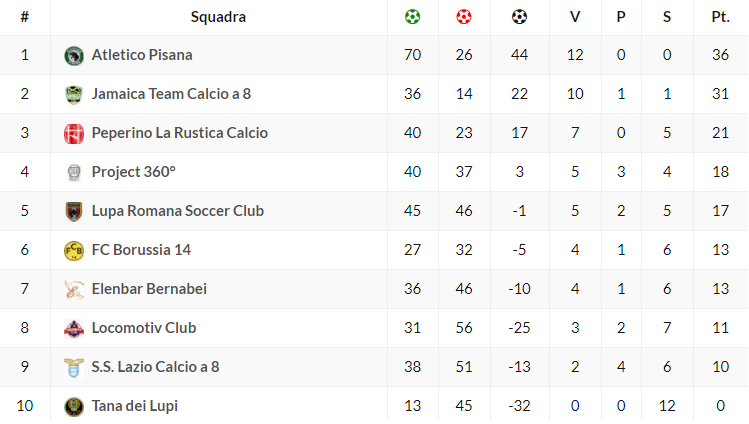749x424 pixels.
Task: Click the Pt. points column header
Action: coord(720,17)
